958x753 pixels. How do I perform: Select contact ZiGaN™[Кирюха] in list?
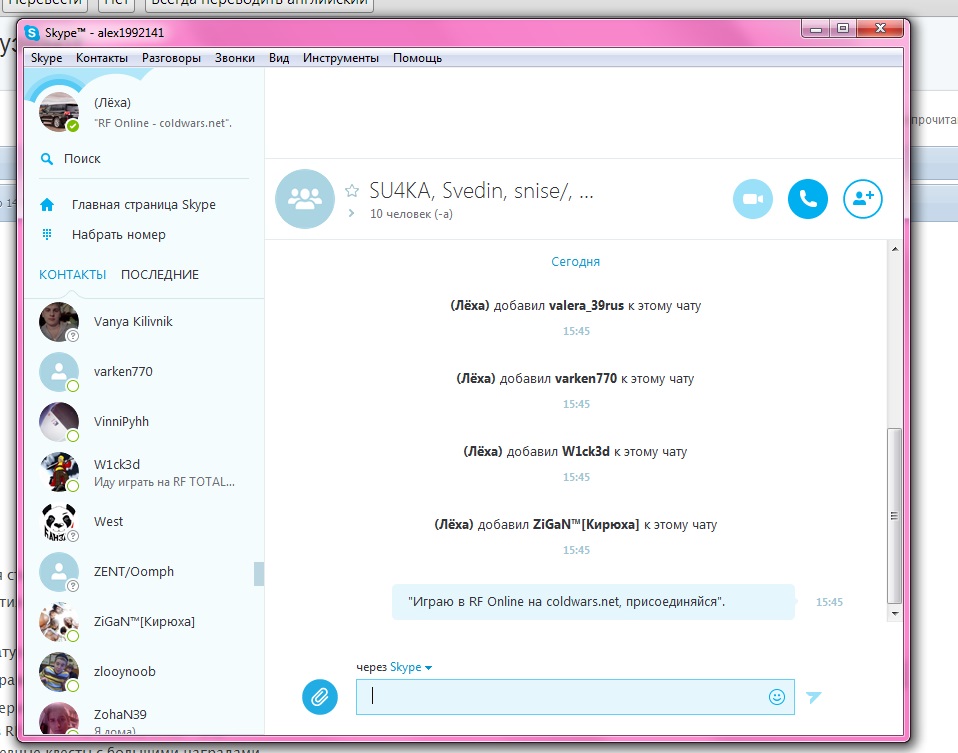click(144, 622)
